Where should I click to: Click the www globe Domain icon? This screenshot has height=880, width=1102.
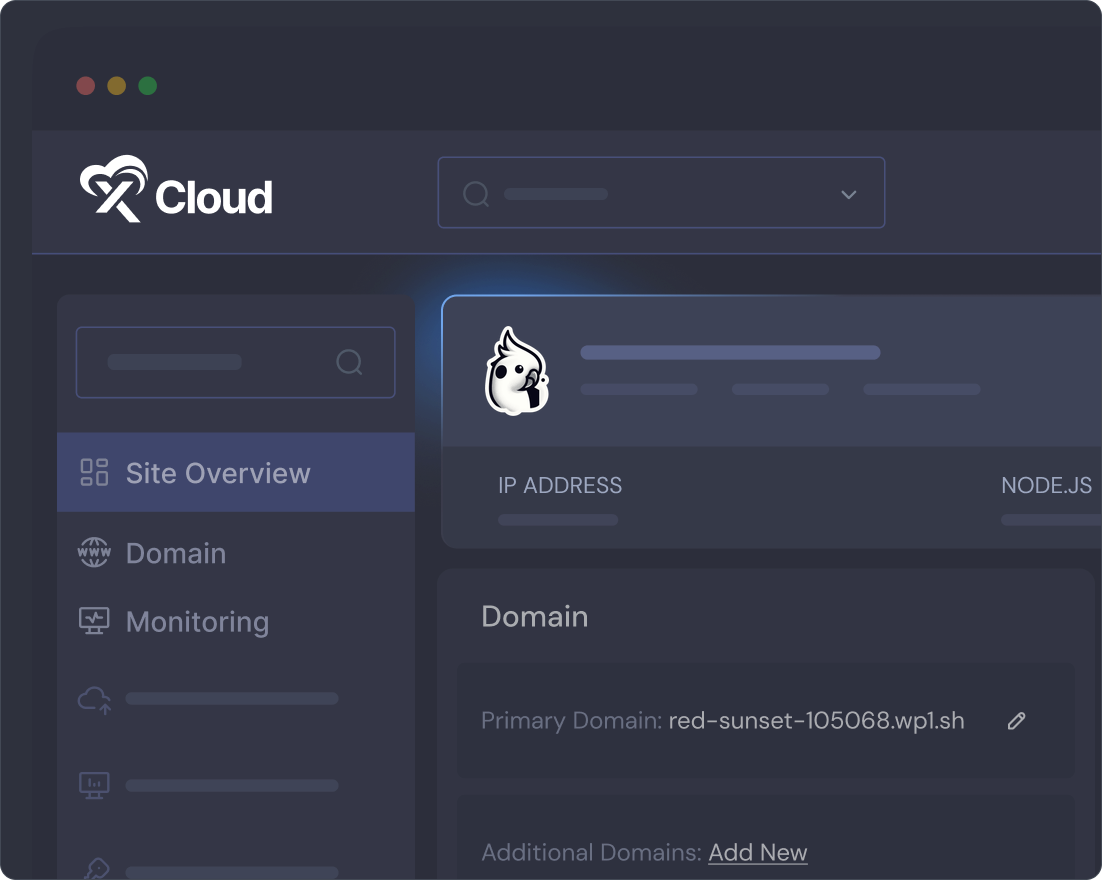pyautogui.click(x=94, y=552)
